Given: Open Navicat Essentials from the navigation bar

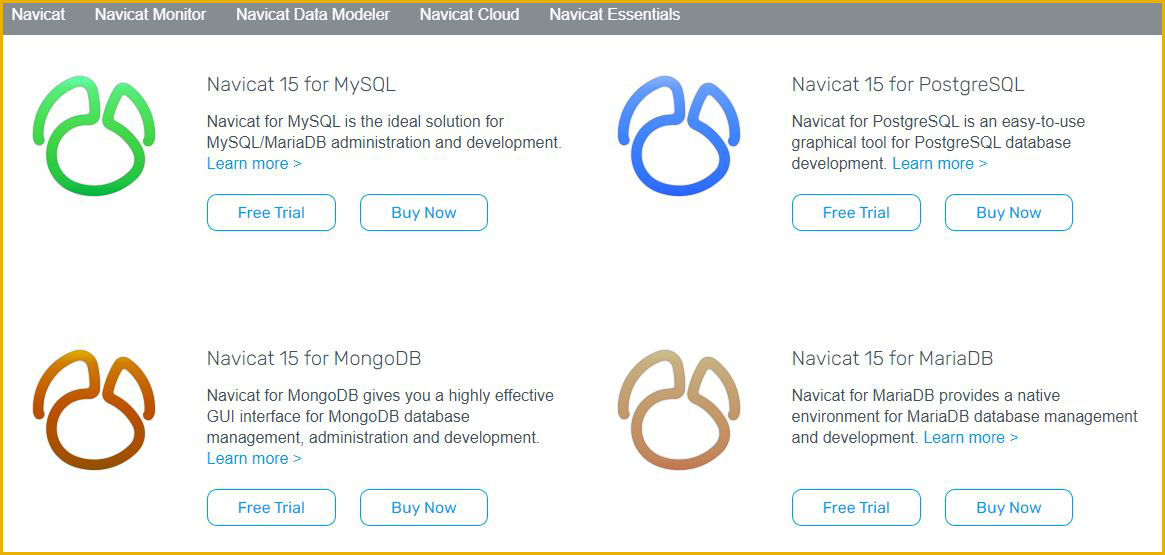Looking at the screenshot, I should click(x=614, y=15).
